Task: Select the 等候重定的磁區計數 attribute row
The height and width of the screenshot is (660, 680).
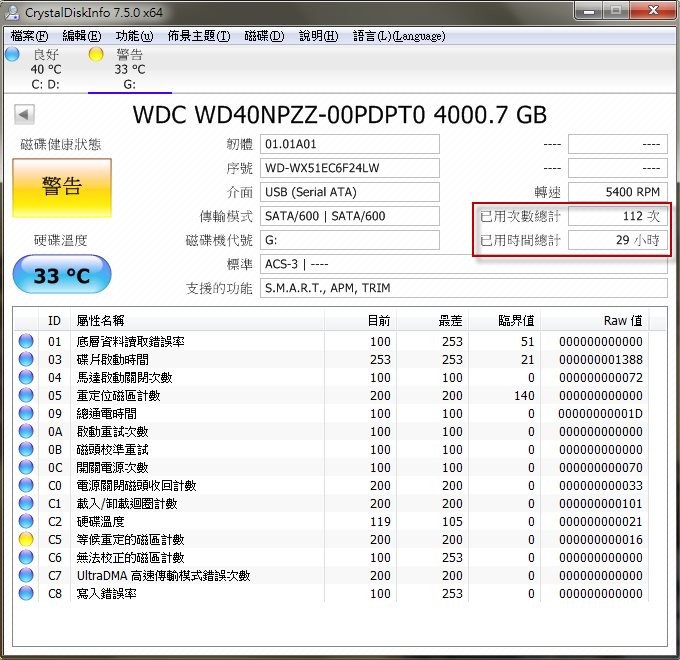Action: 332,539
